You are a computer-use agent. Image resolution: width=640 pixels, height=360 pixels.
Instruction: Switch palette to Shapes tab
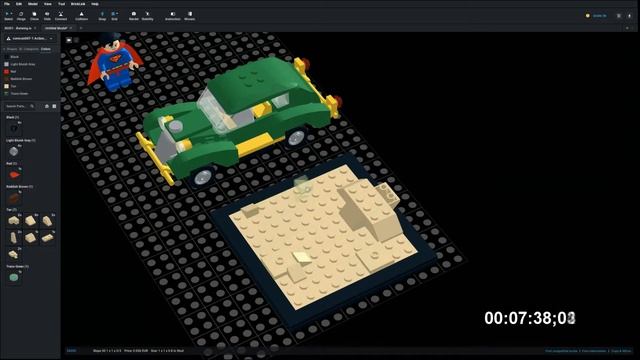point(11,49)
